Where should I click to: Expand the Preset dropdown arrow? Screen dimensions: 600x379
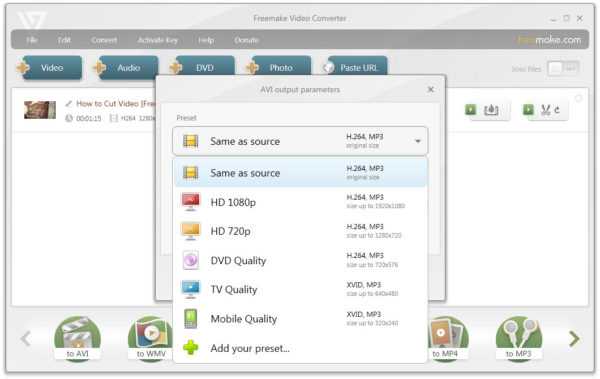(418, 141)
